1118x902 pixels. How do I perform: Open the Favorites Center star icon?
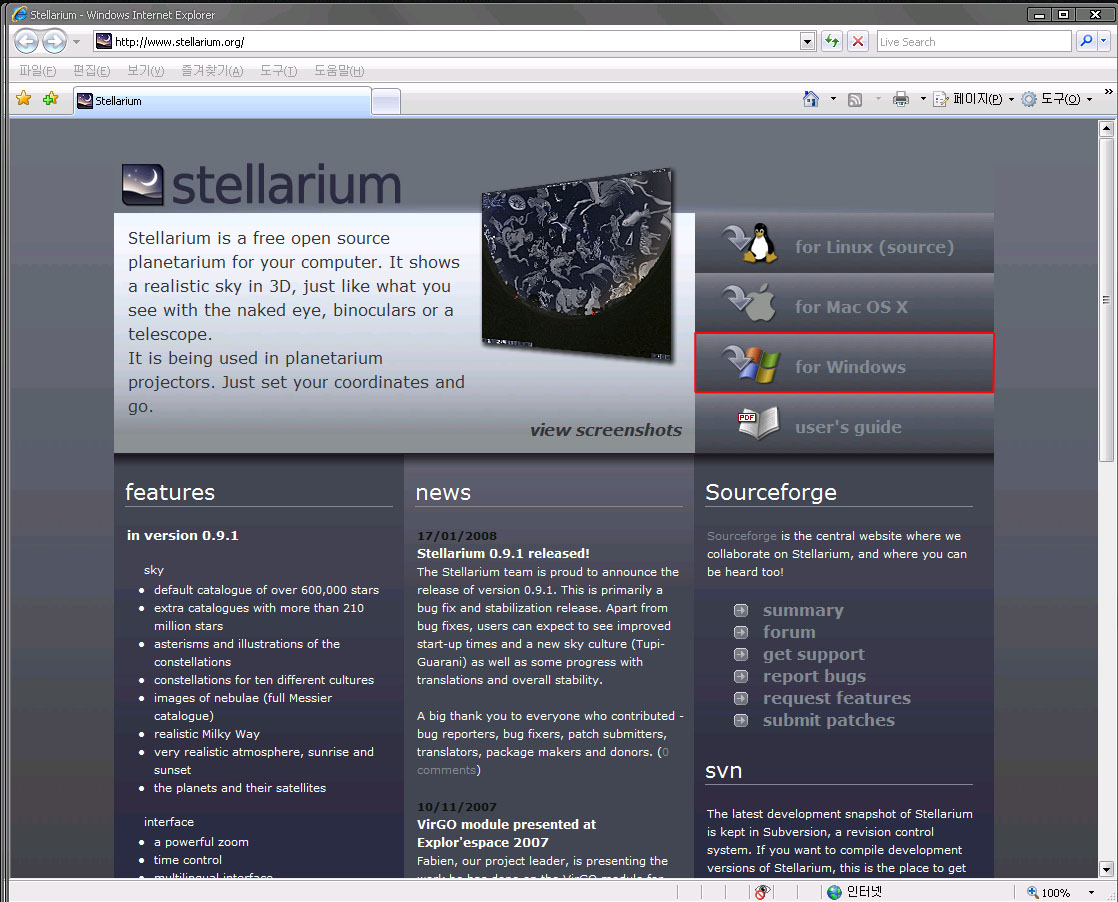coord(24,98)
